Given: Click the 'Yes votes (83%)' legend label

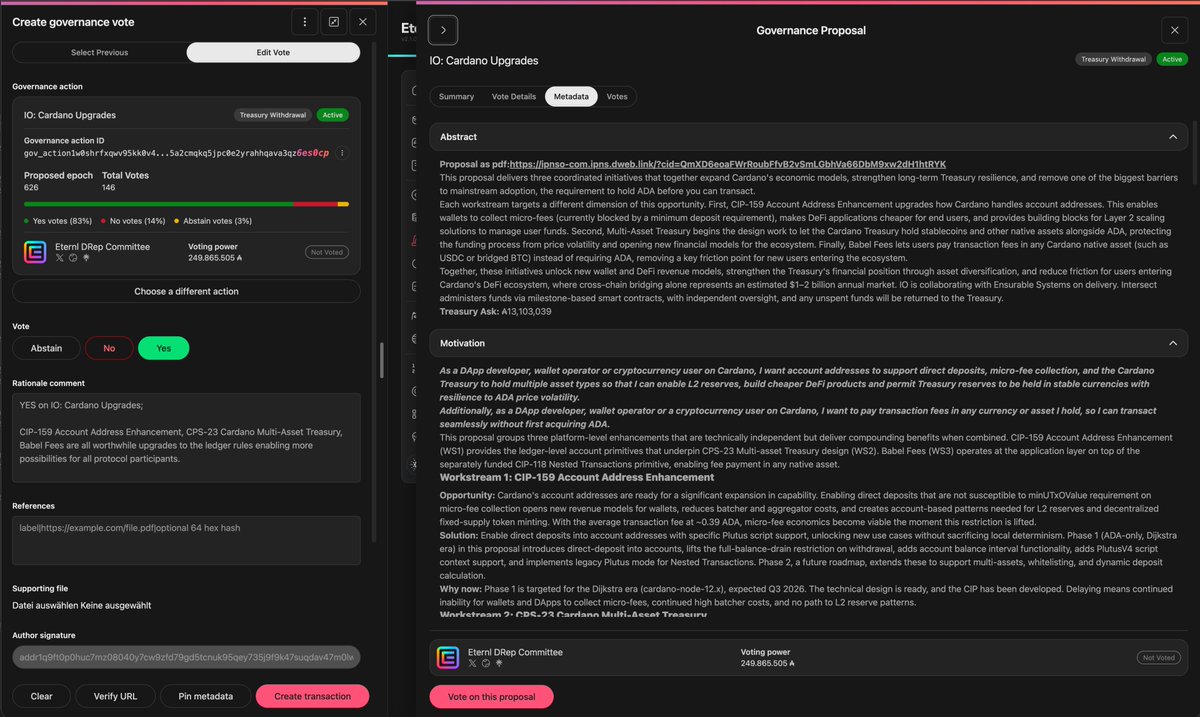Looking at the screenshot, I should pyautogui.click(x=63, y=220).
